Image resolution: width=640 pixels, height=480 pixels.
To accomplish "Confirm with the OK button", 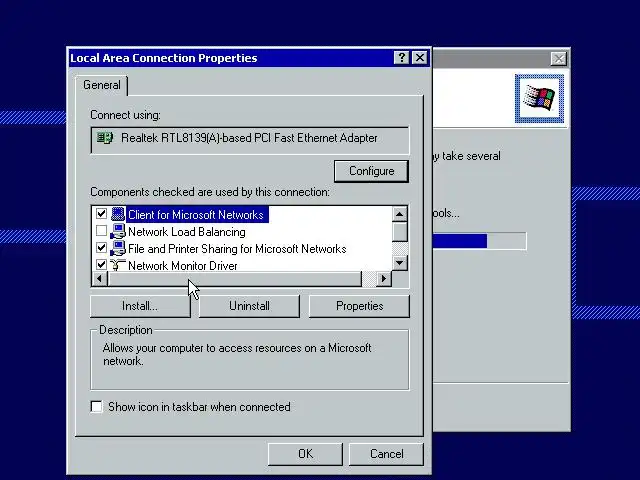I will (305, 454).
